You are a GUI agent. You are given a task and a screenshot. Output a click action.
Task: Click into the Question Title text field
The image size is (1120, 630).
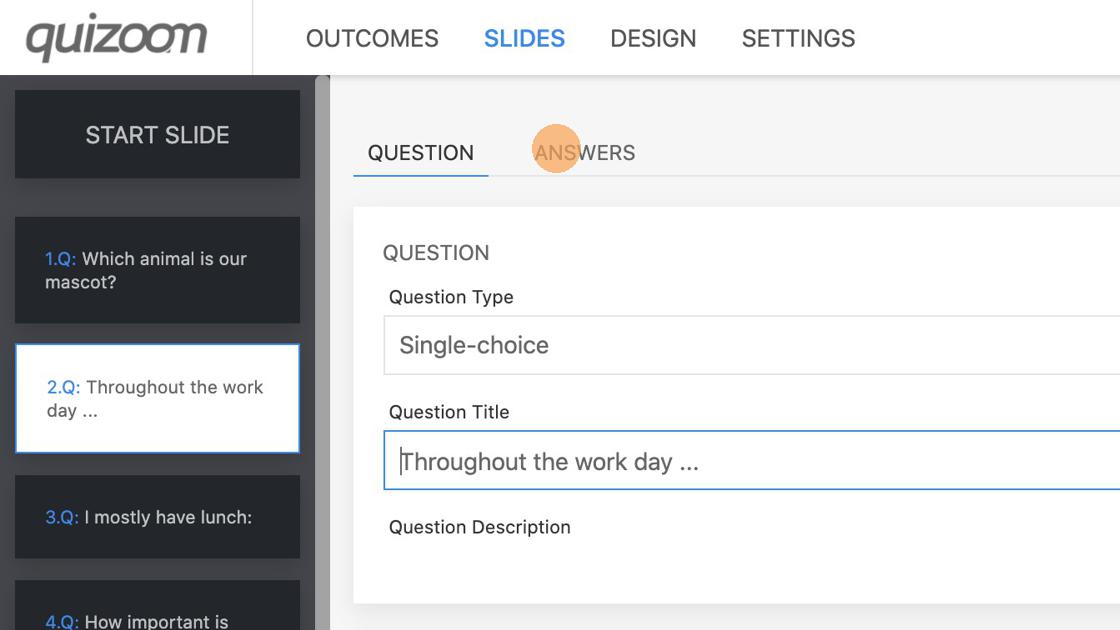click(750, 461)
